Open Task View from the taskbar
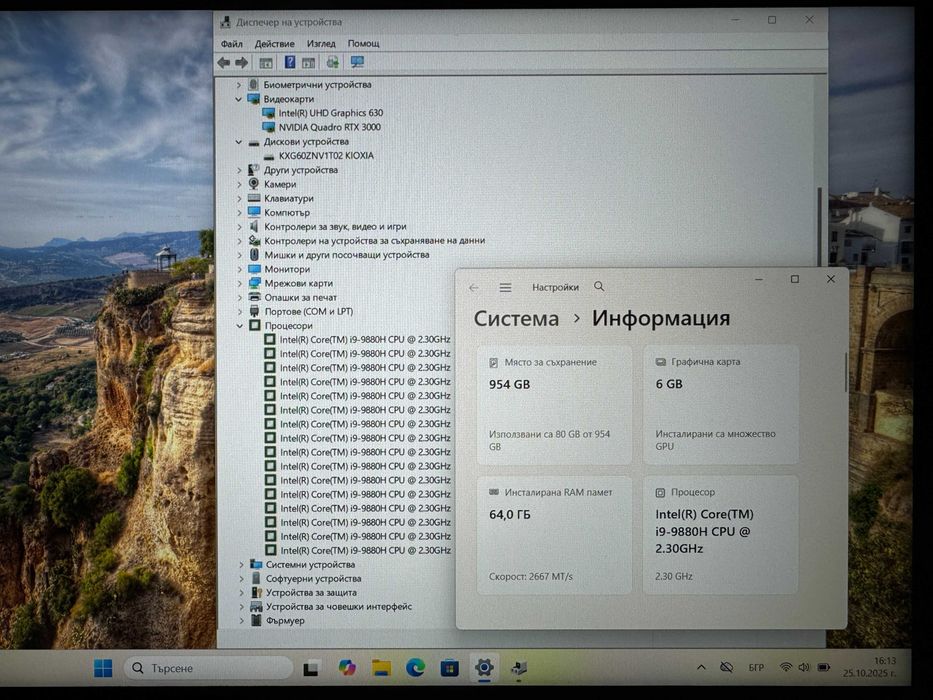This screenshot has height=700, width=933. click(311, 669)
